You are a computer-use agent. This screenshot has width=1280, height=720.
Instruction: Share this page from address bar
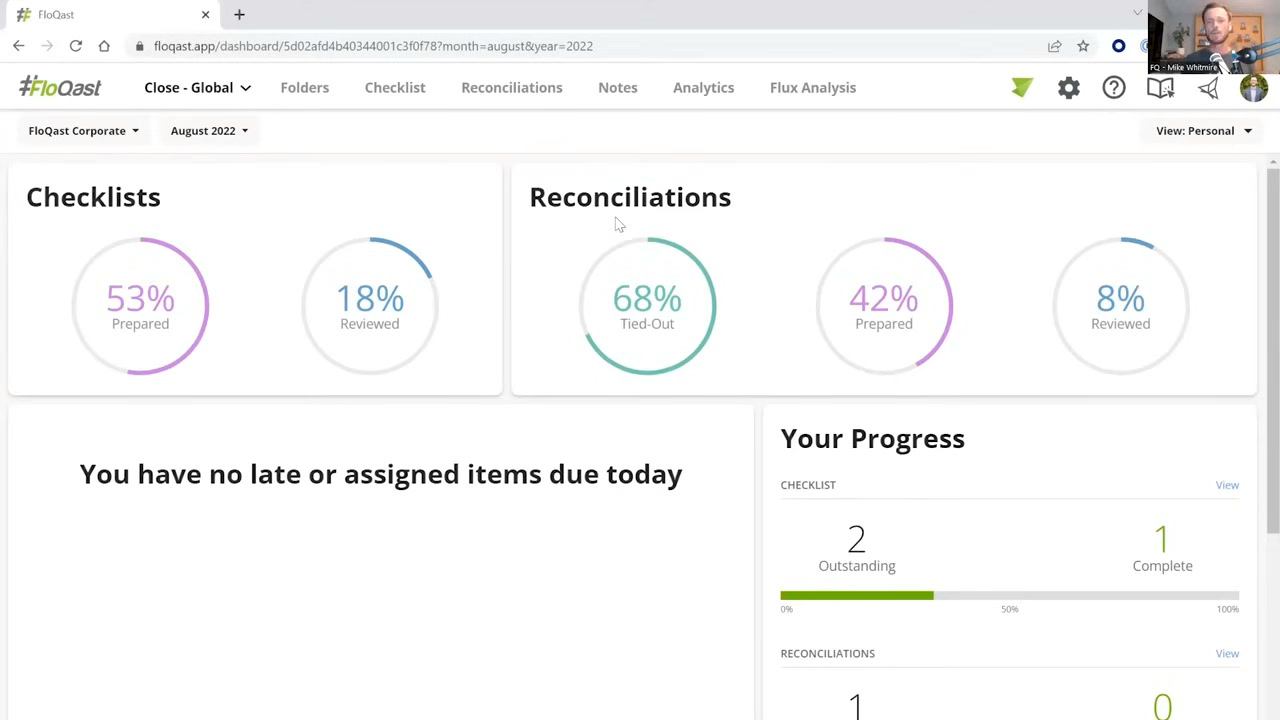pos(1054,46)
